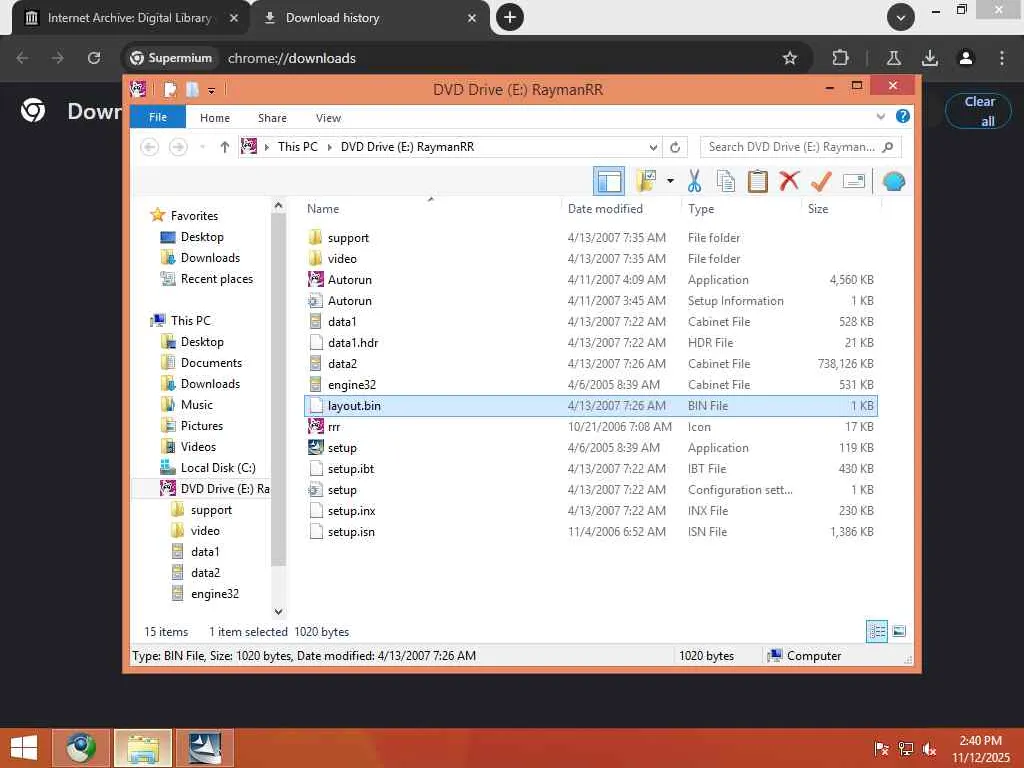
Task: Click navigation pane scroll up arrow
Action: click(278, 206)
